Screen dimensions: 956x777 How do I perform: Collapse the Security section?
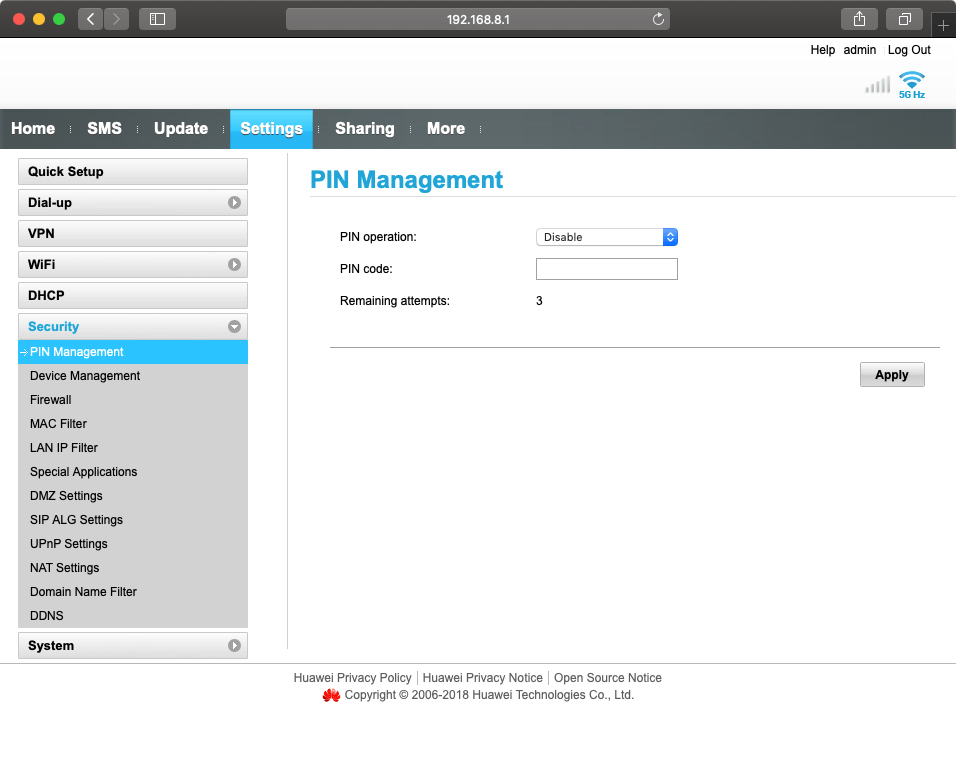[233, 326]
